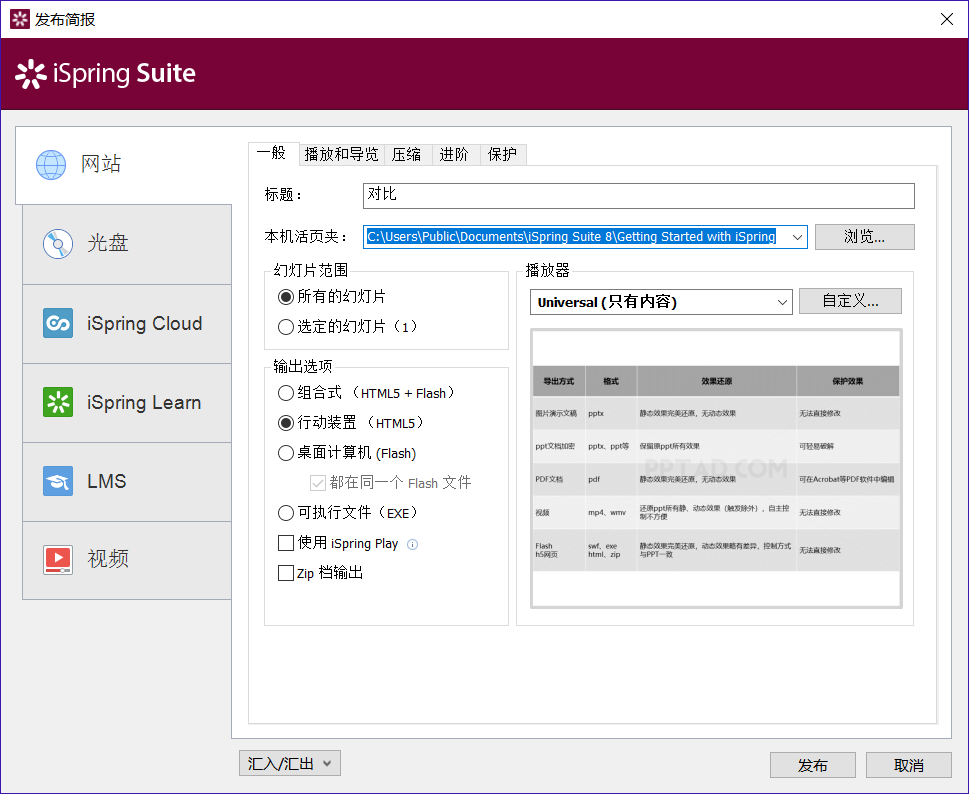Open the 保护 tab
The height and width of the screenshot is (794, 969).
502,154
